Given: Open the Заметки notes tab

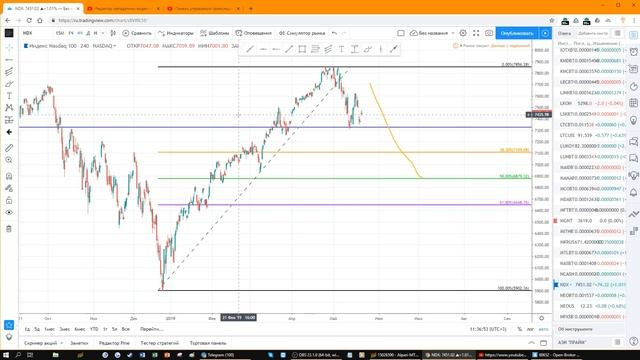Looking at the screenshot, I should pos(79,343).
